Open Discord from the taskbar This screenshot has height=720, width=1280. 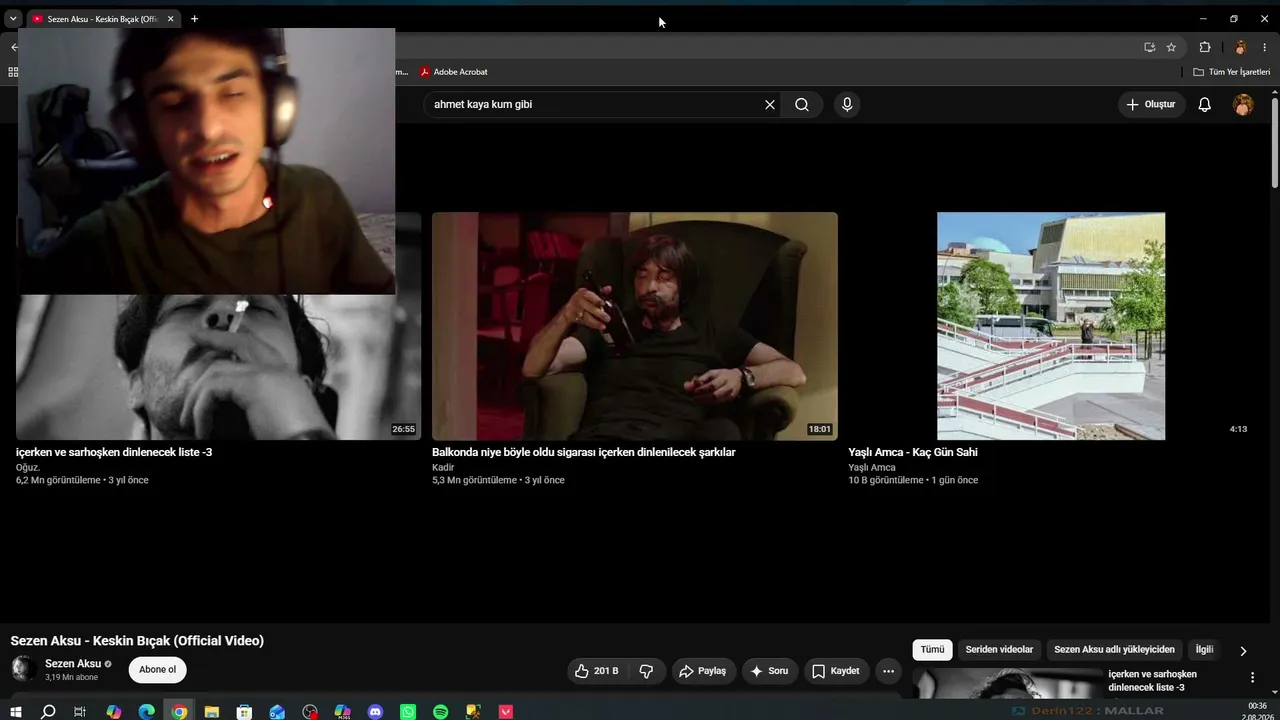pyautogui.click(x=375, y=712)
